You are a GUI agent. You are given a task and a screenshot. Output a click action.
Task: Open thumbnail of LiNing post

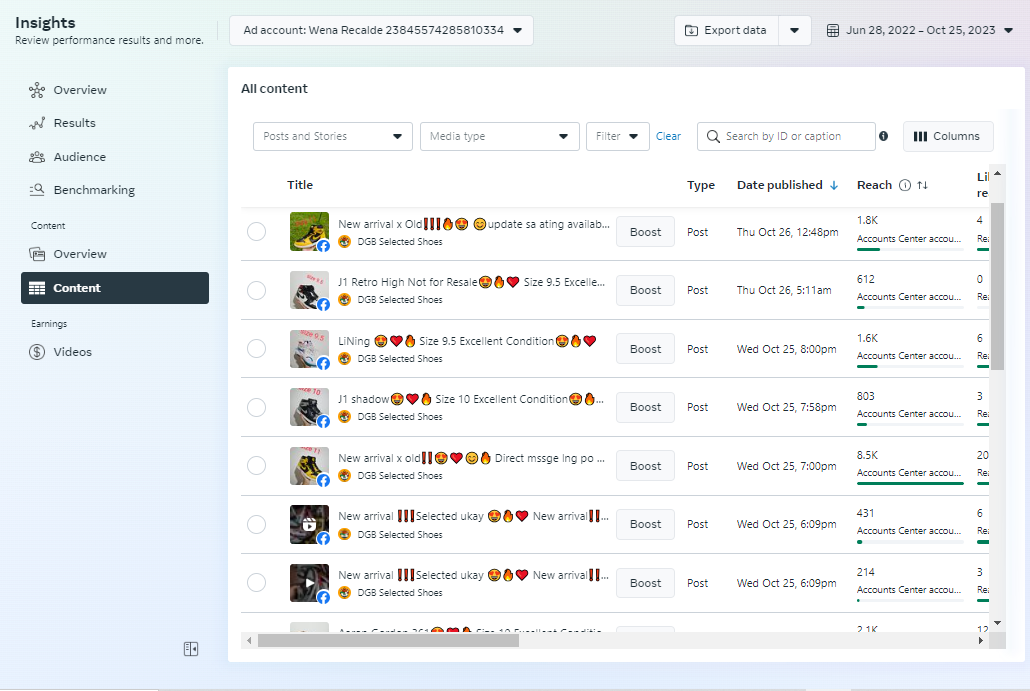coord(309,348)
